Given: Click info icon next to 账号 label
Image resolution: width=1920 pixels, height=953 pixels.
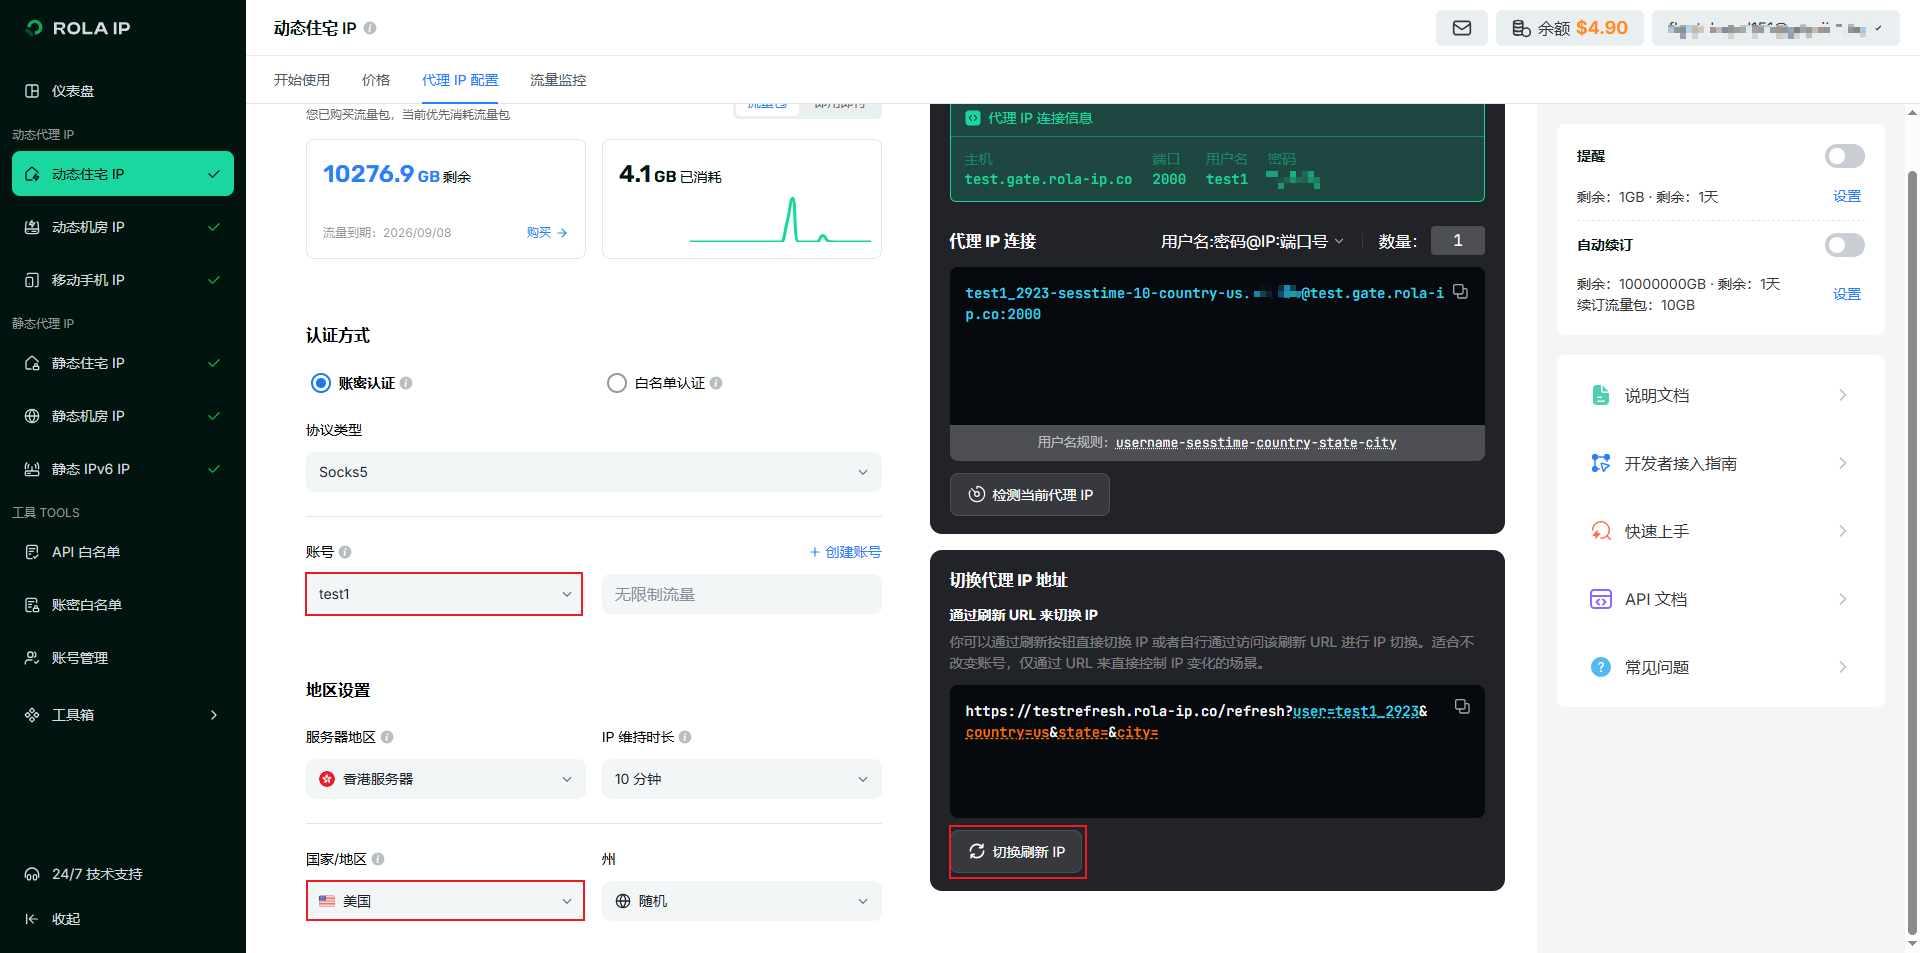Looking at the screenshot, I should pos(345,552).
